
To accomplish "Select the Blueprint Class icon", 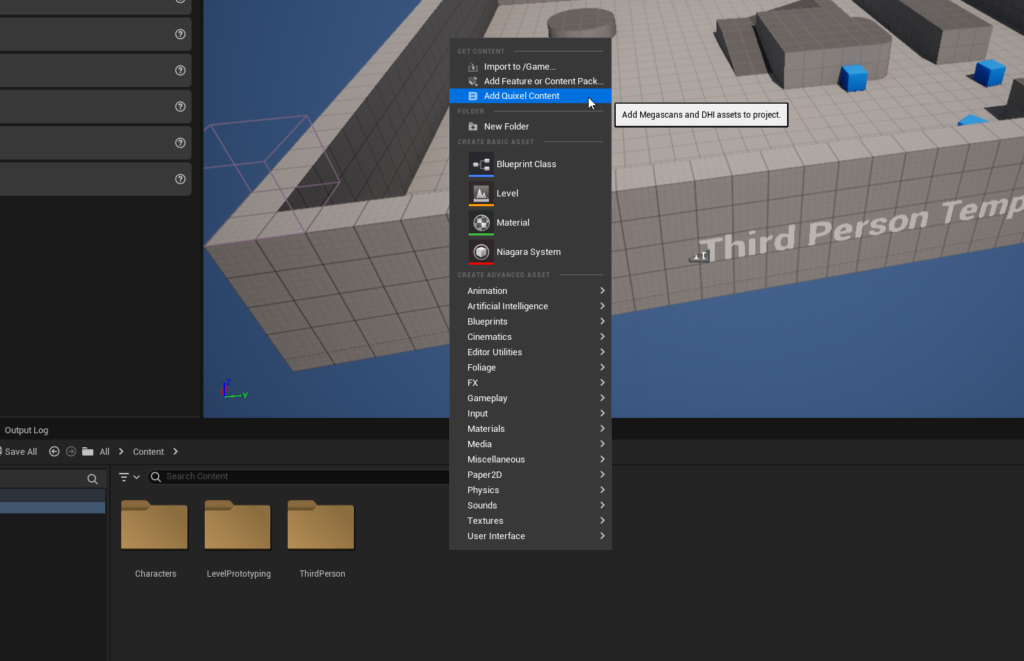I will point(483,164).
